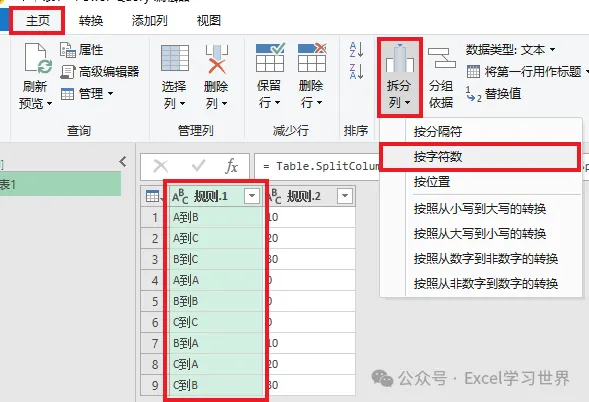
Task: Select cell C到C in row 6
Action: (x=216, y=322)
